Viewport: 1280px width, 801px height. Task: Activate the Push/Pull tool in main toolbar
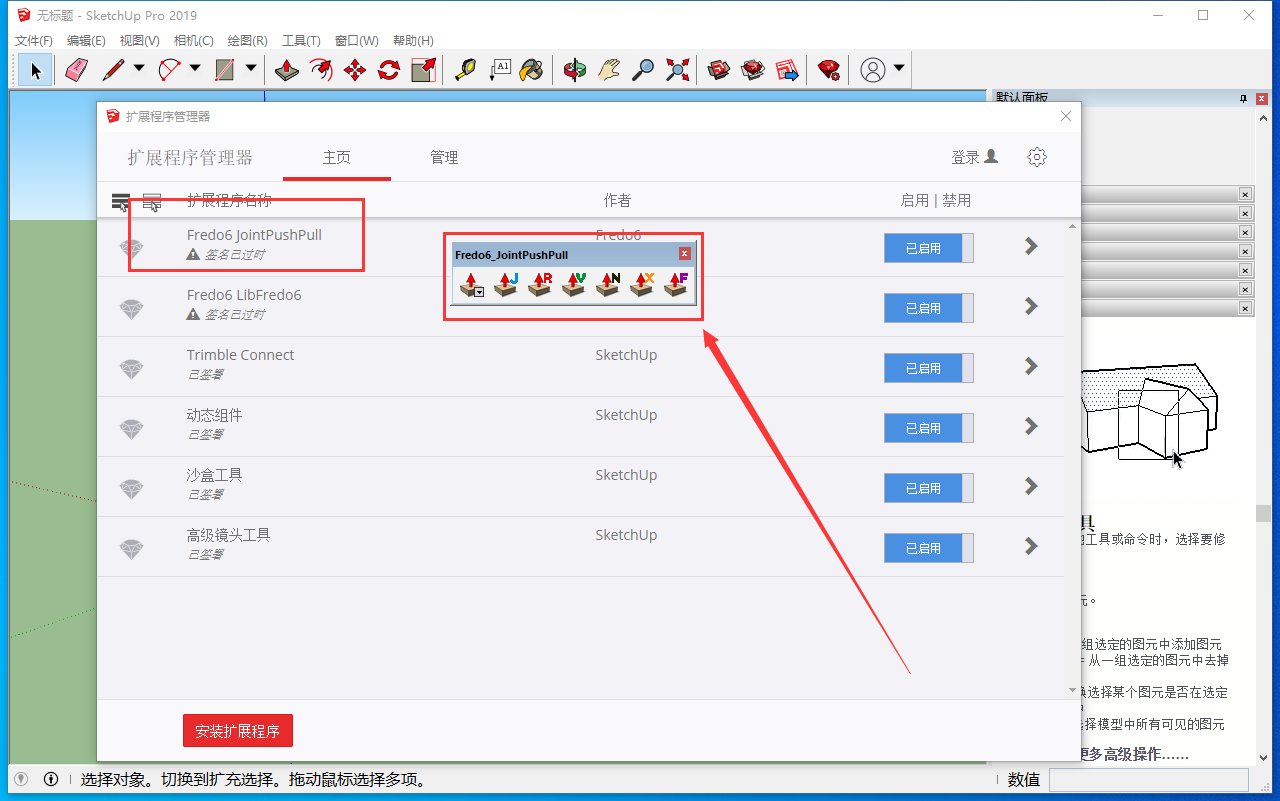click(287, 70)
